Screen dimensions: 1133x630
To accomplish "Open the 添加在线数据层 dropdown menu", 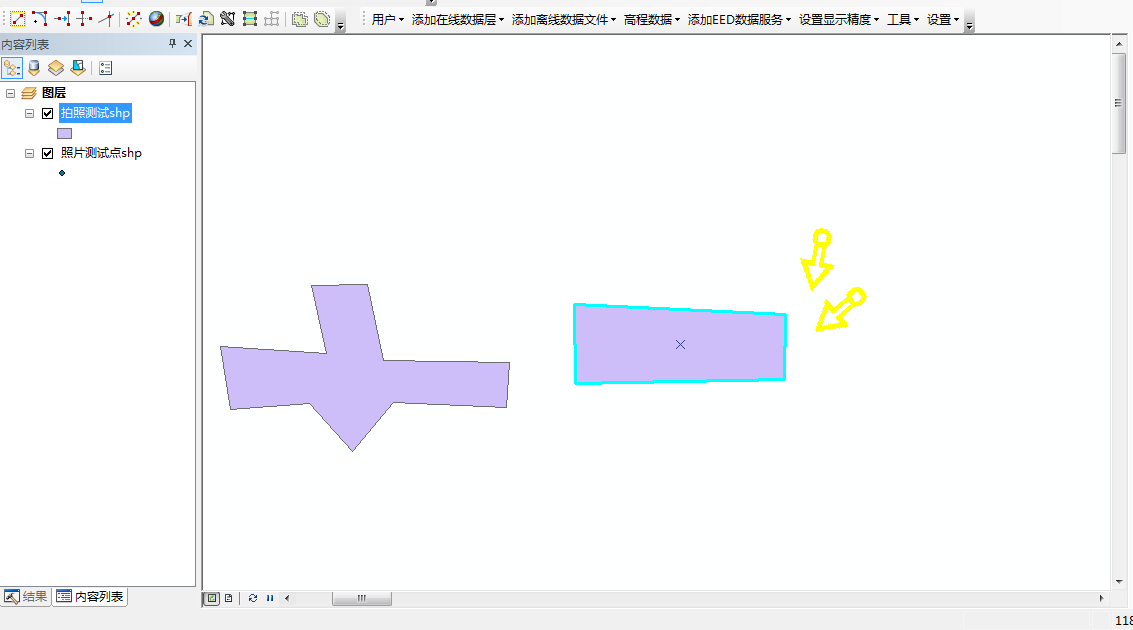I will click(457, 19).
